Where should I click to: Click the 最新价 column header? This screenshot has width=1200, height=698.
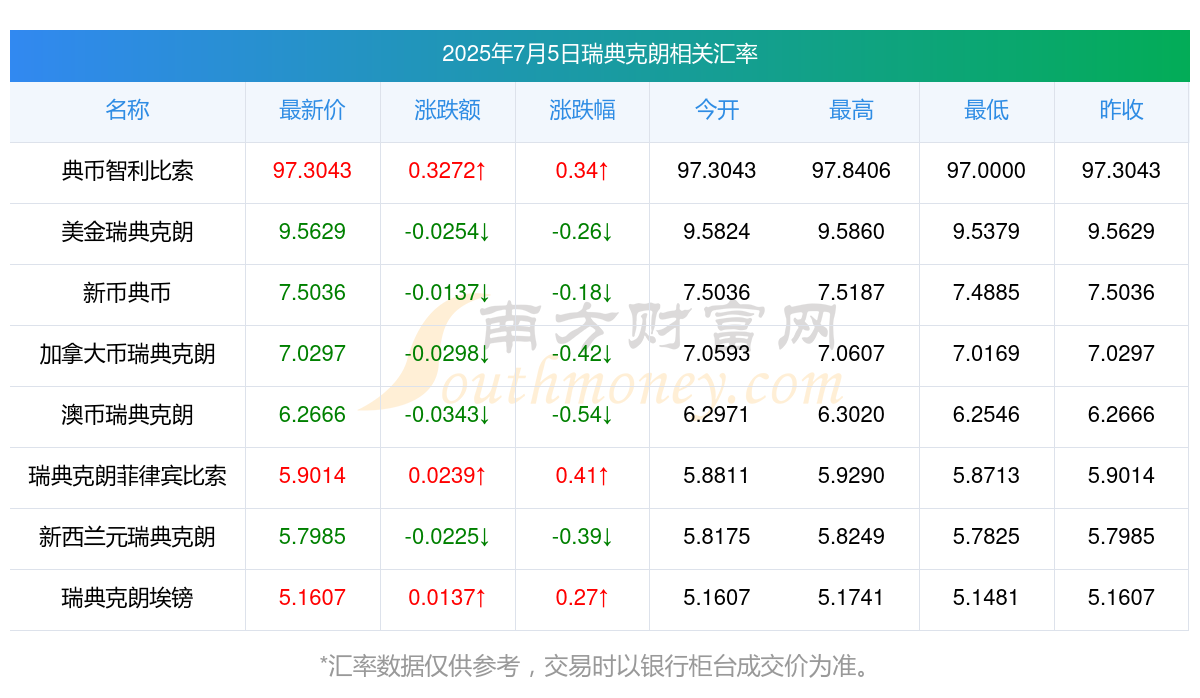pyautogui.click(x=312, y=110)
